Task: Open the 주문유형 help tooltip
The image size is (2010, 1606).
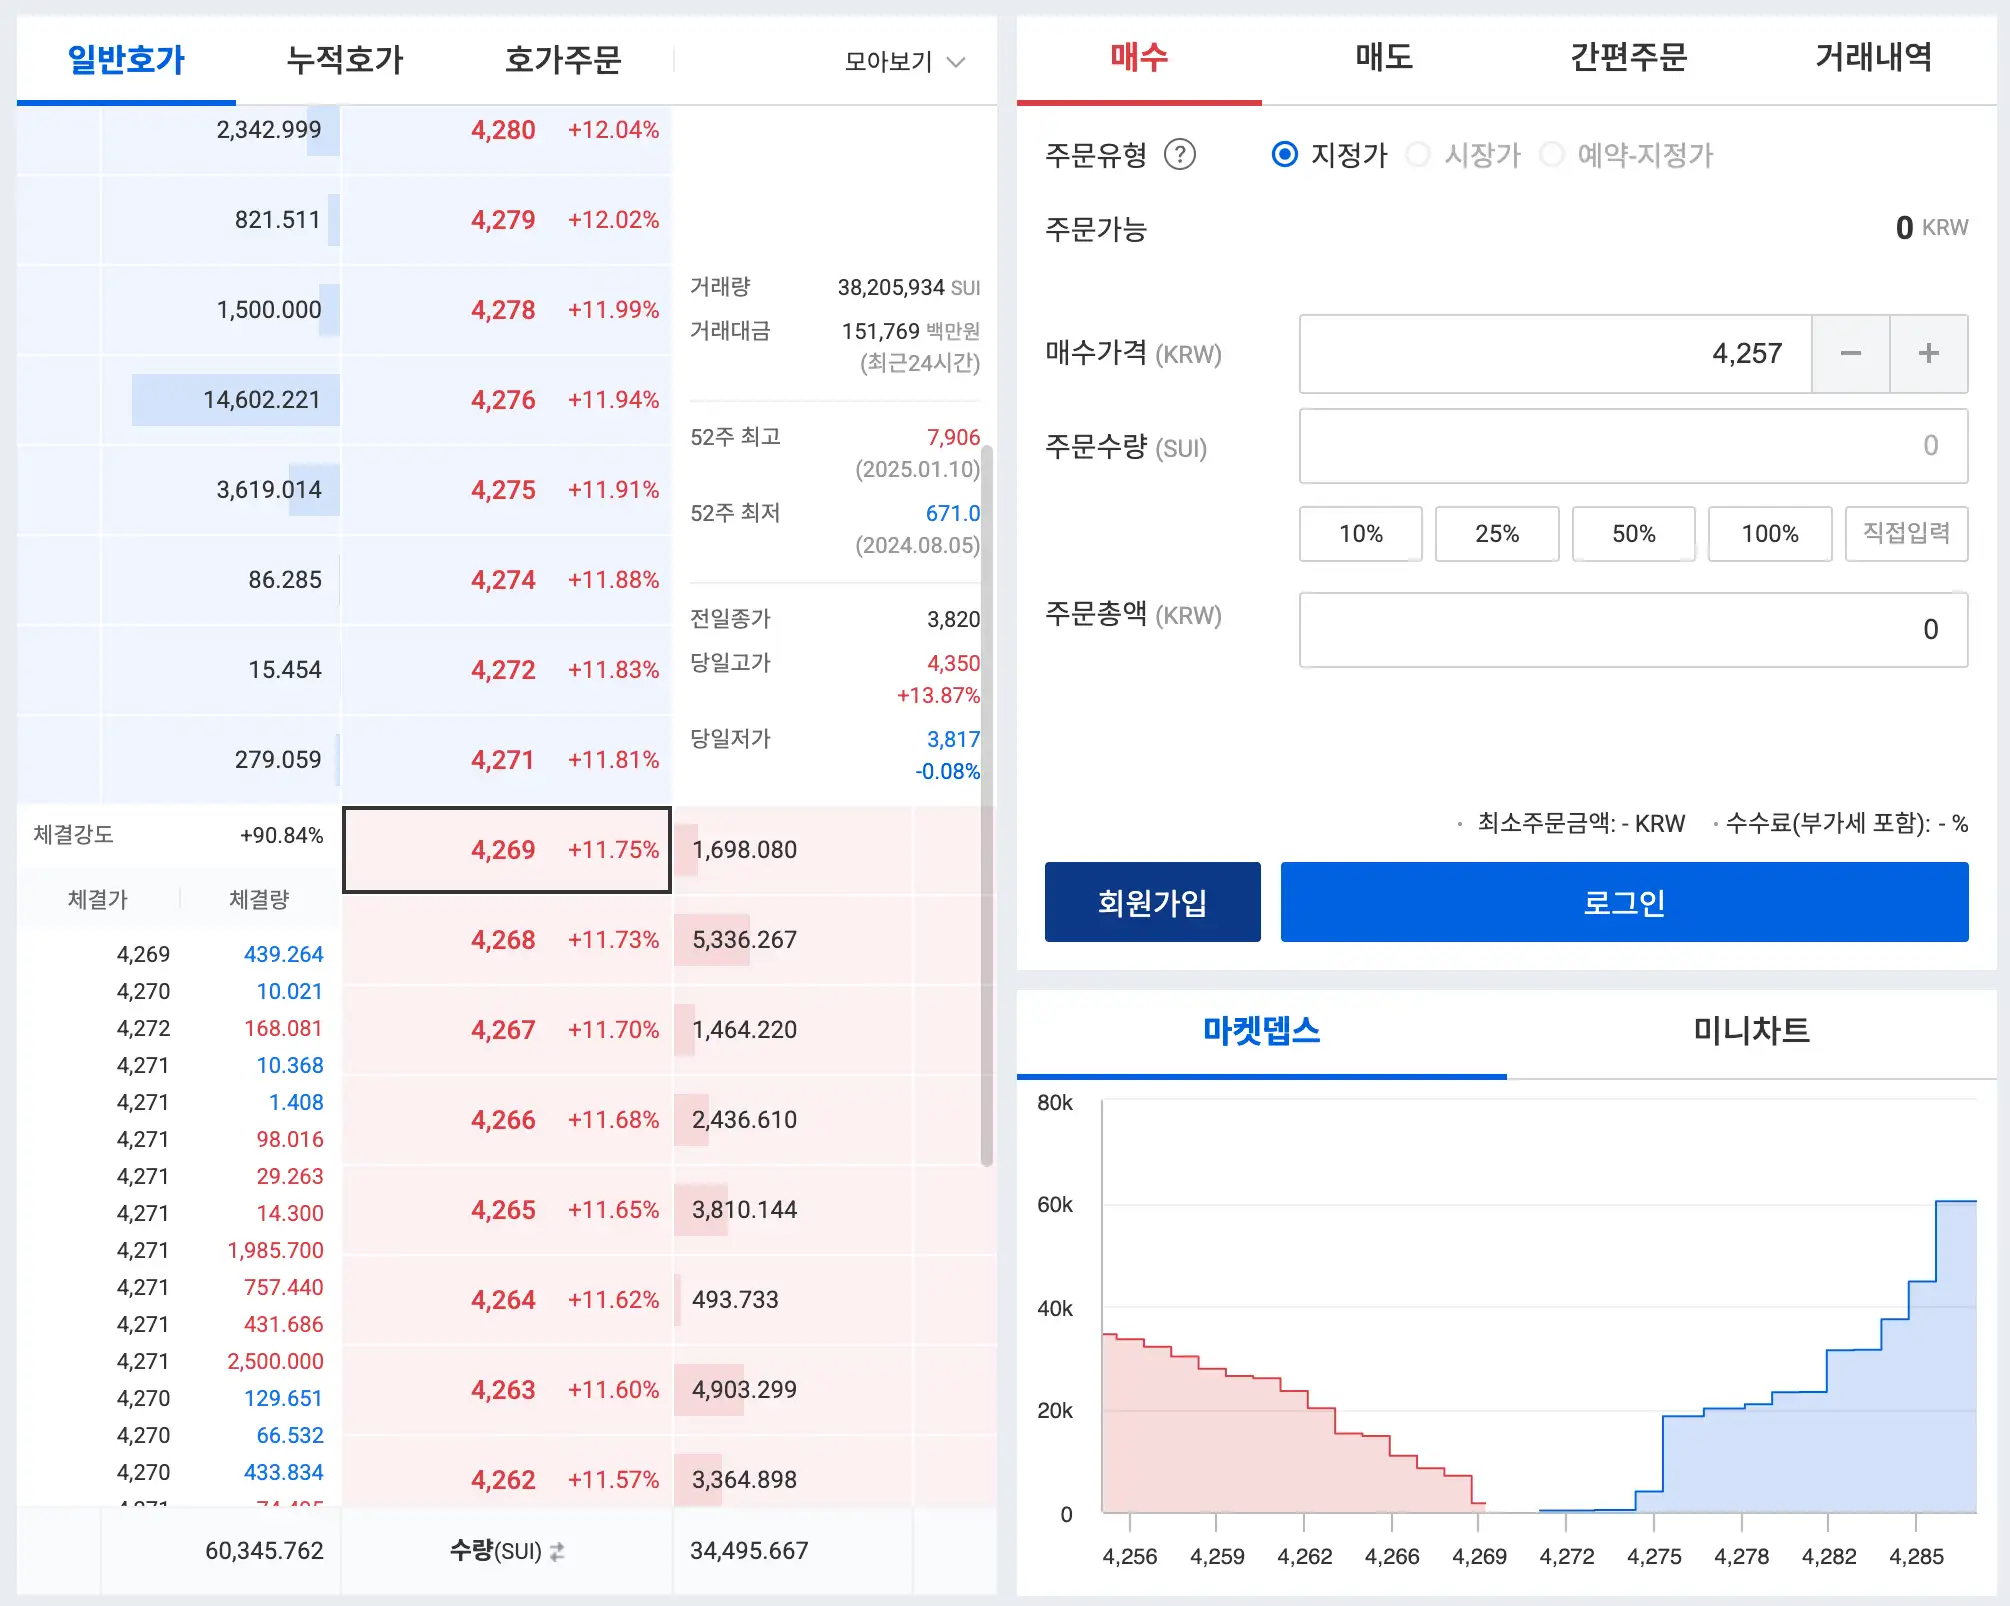Action: [1180, 155]
